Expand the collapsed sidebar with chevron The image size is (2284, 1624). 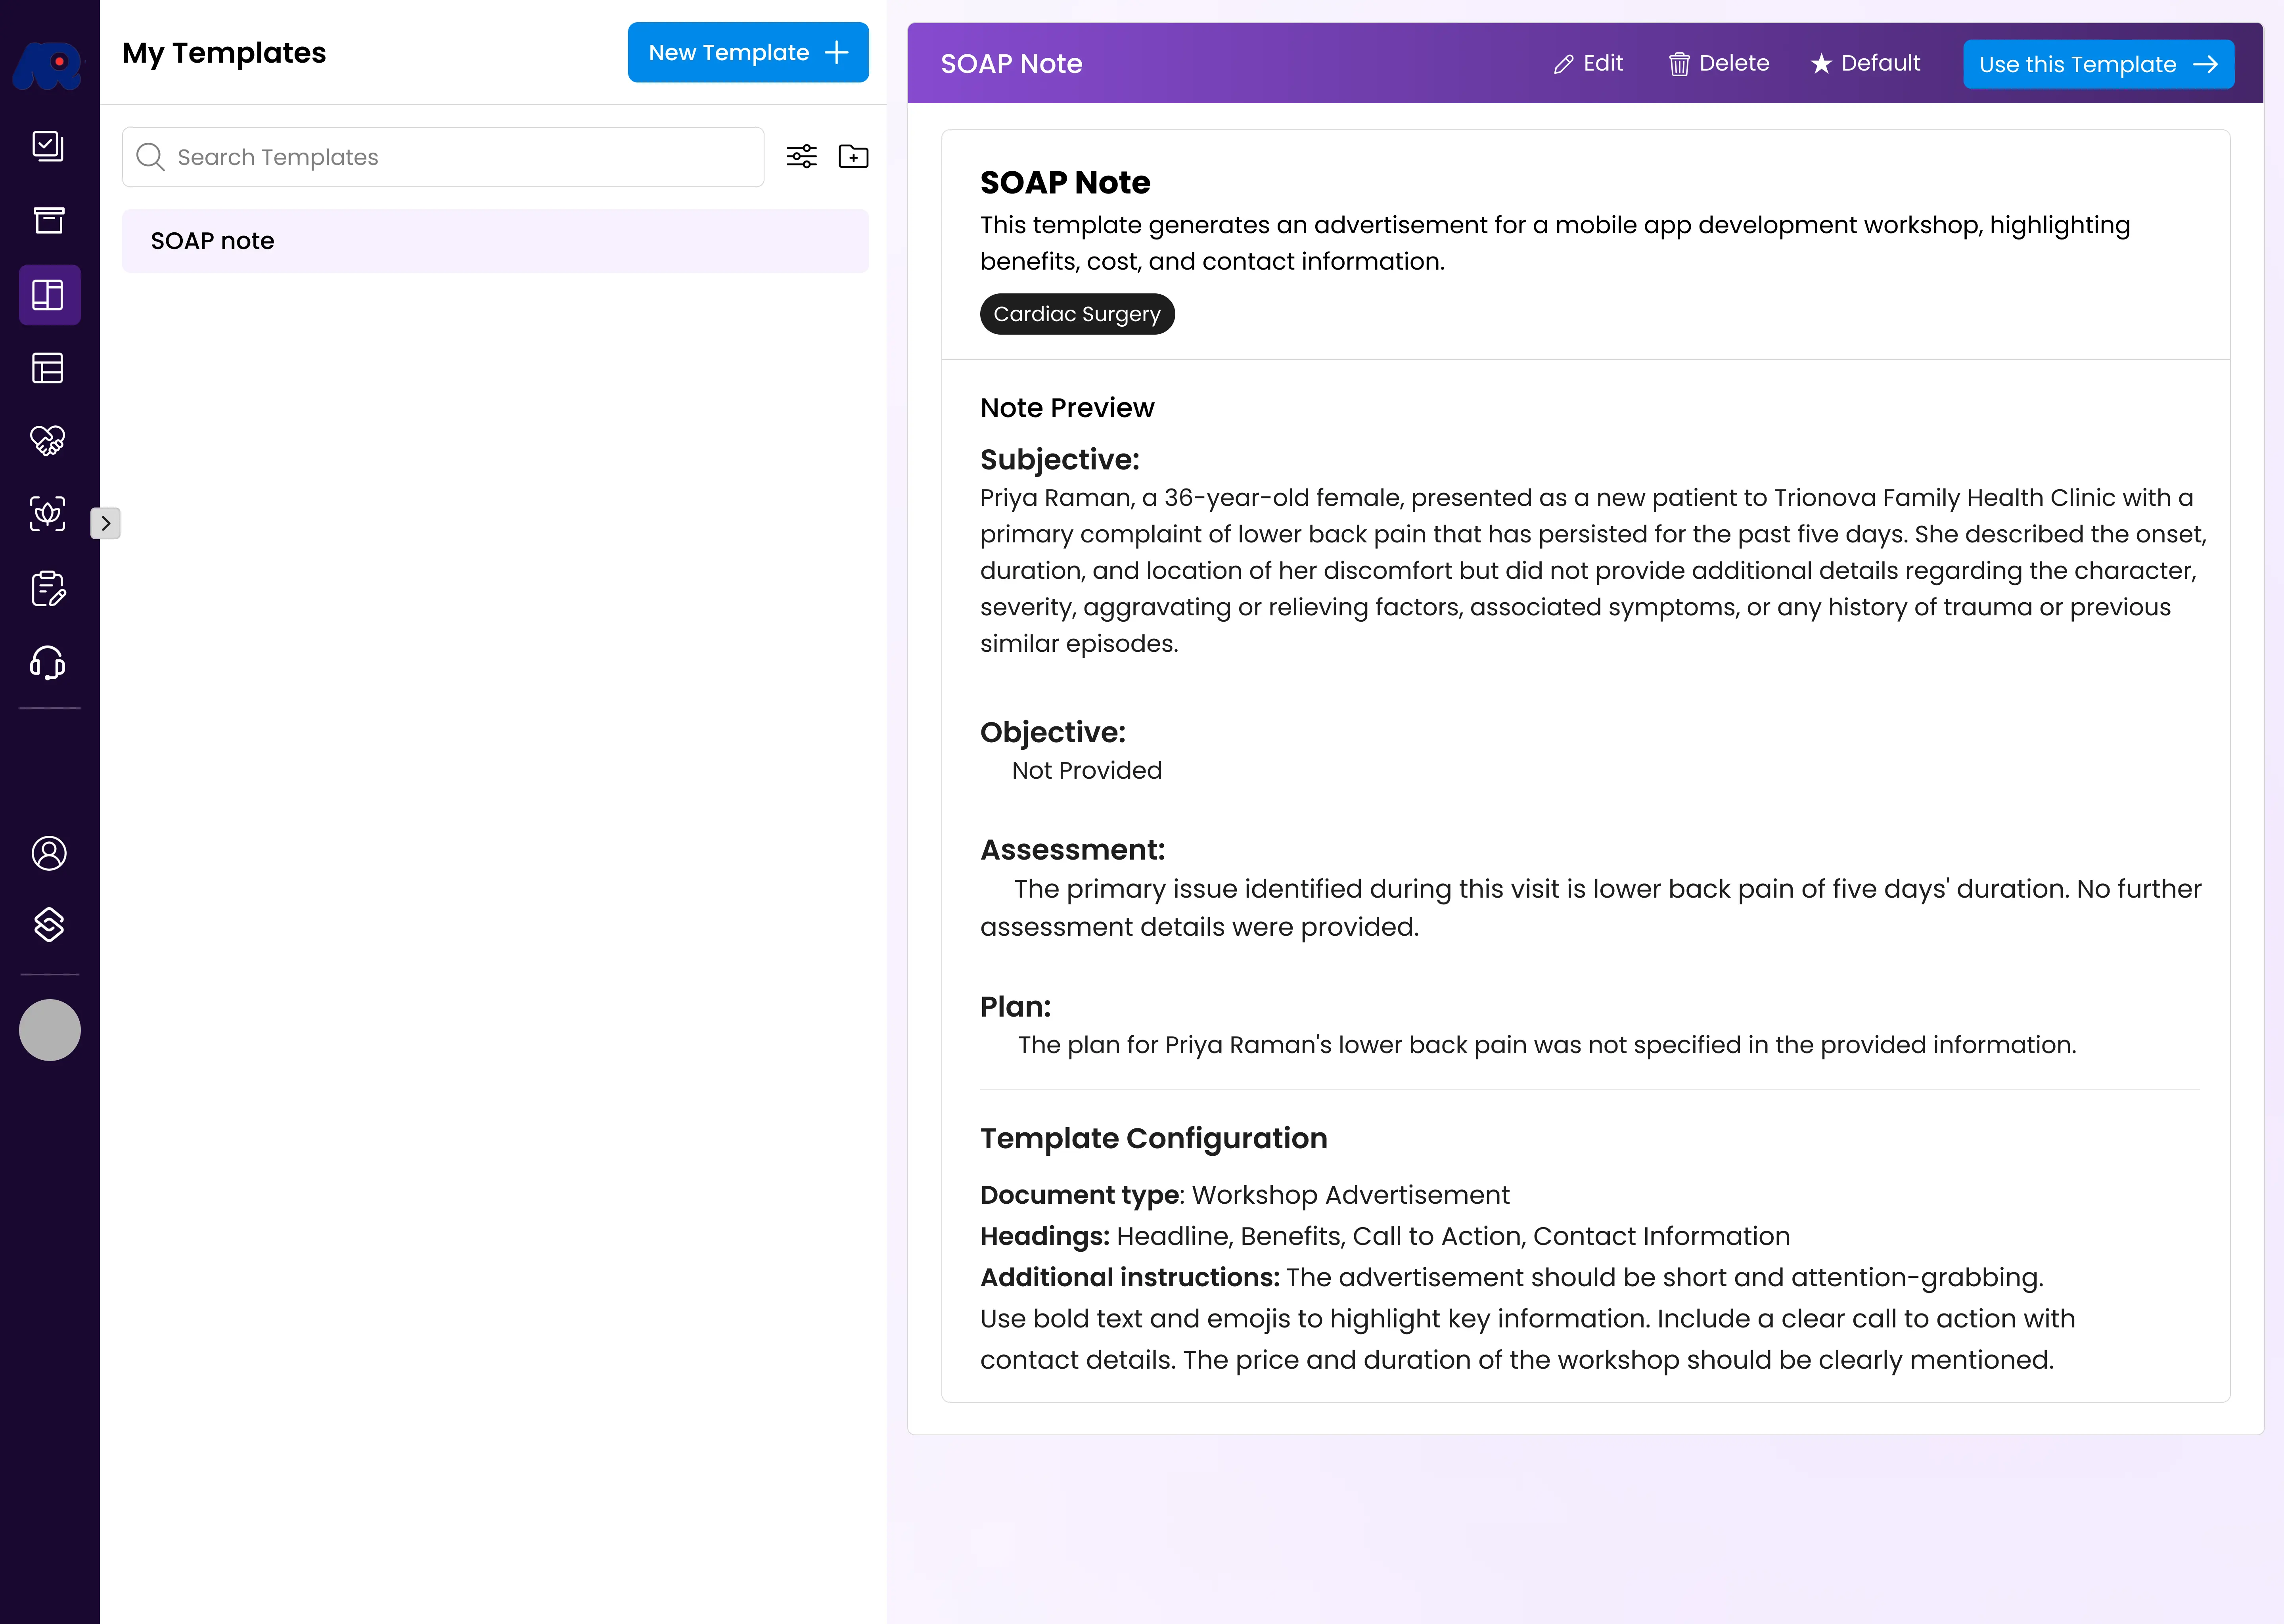106,523
